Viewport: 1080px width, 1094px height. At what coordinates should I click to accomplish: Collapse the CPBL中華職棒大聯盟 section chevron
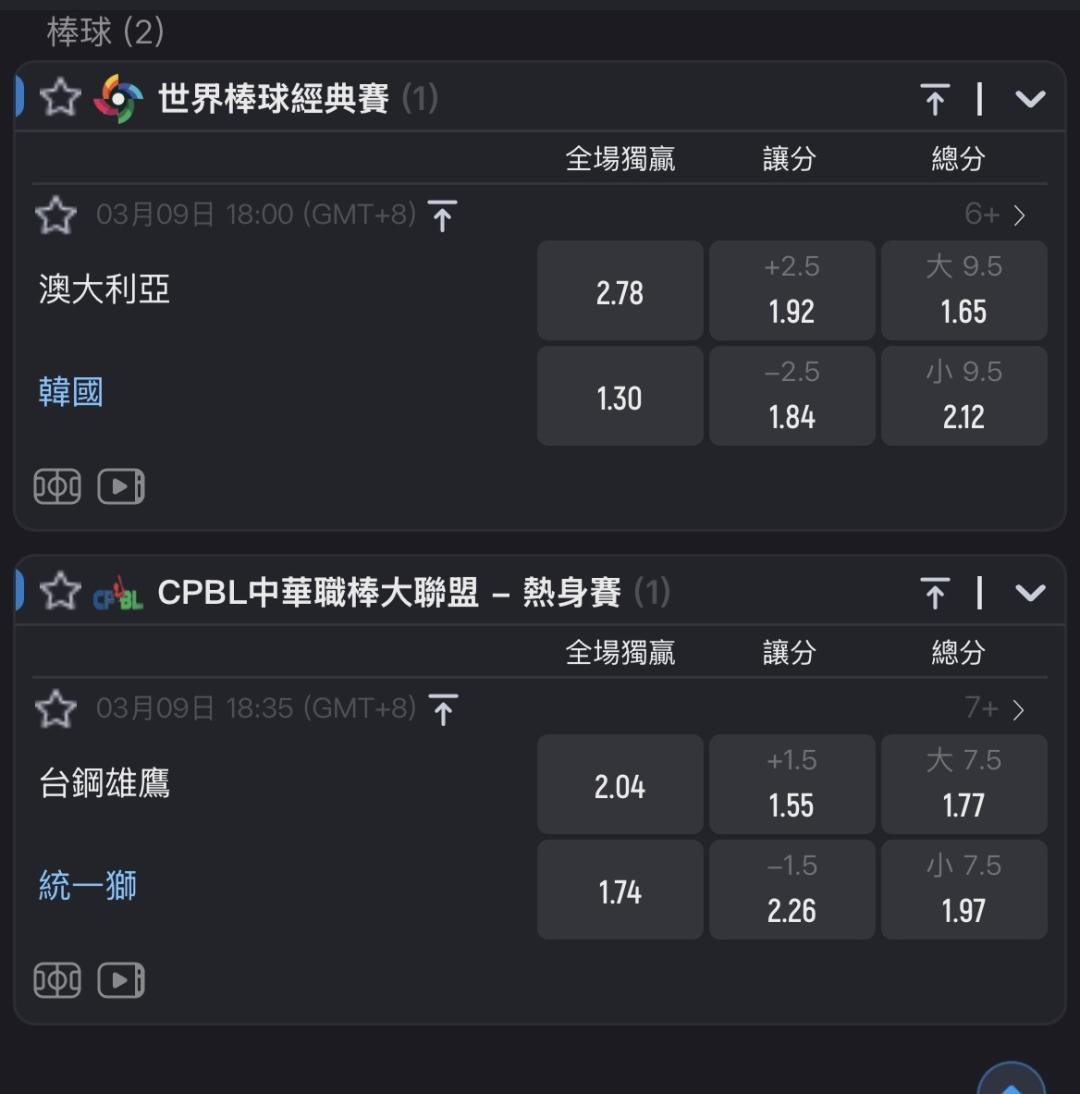tap(1030, 593)
